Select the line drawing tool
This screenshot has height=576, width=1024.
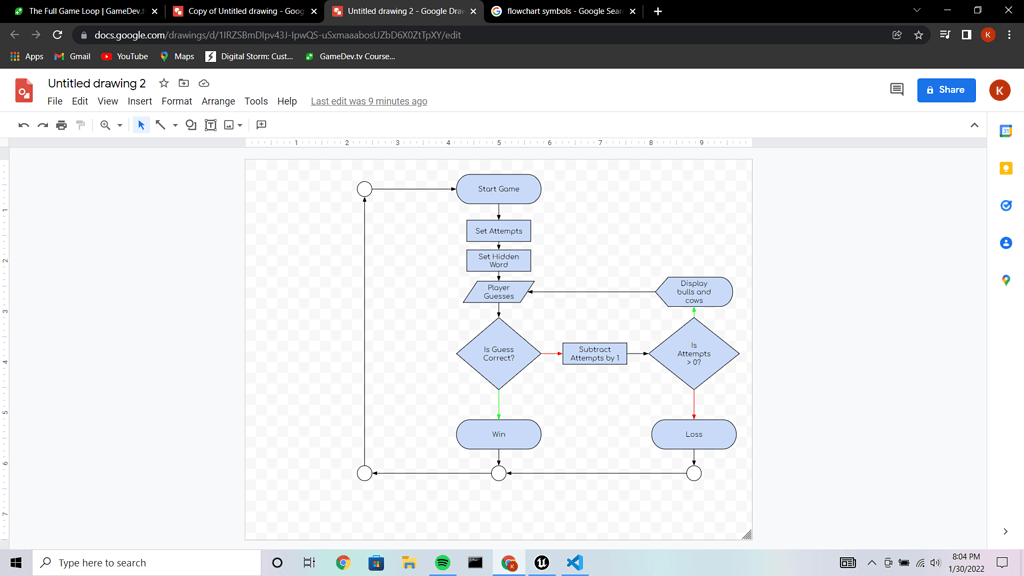(x=160, y=125)
